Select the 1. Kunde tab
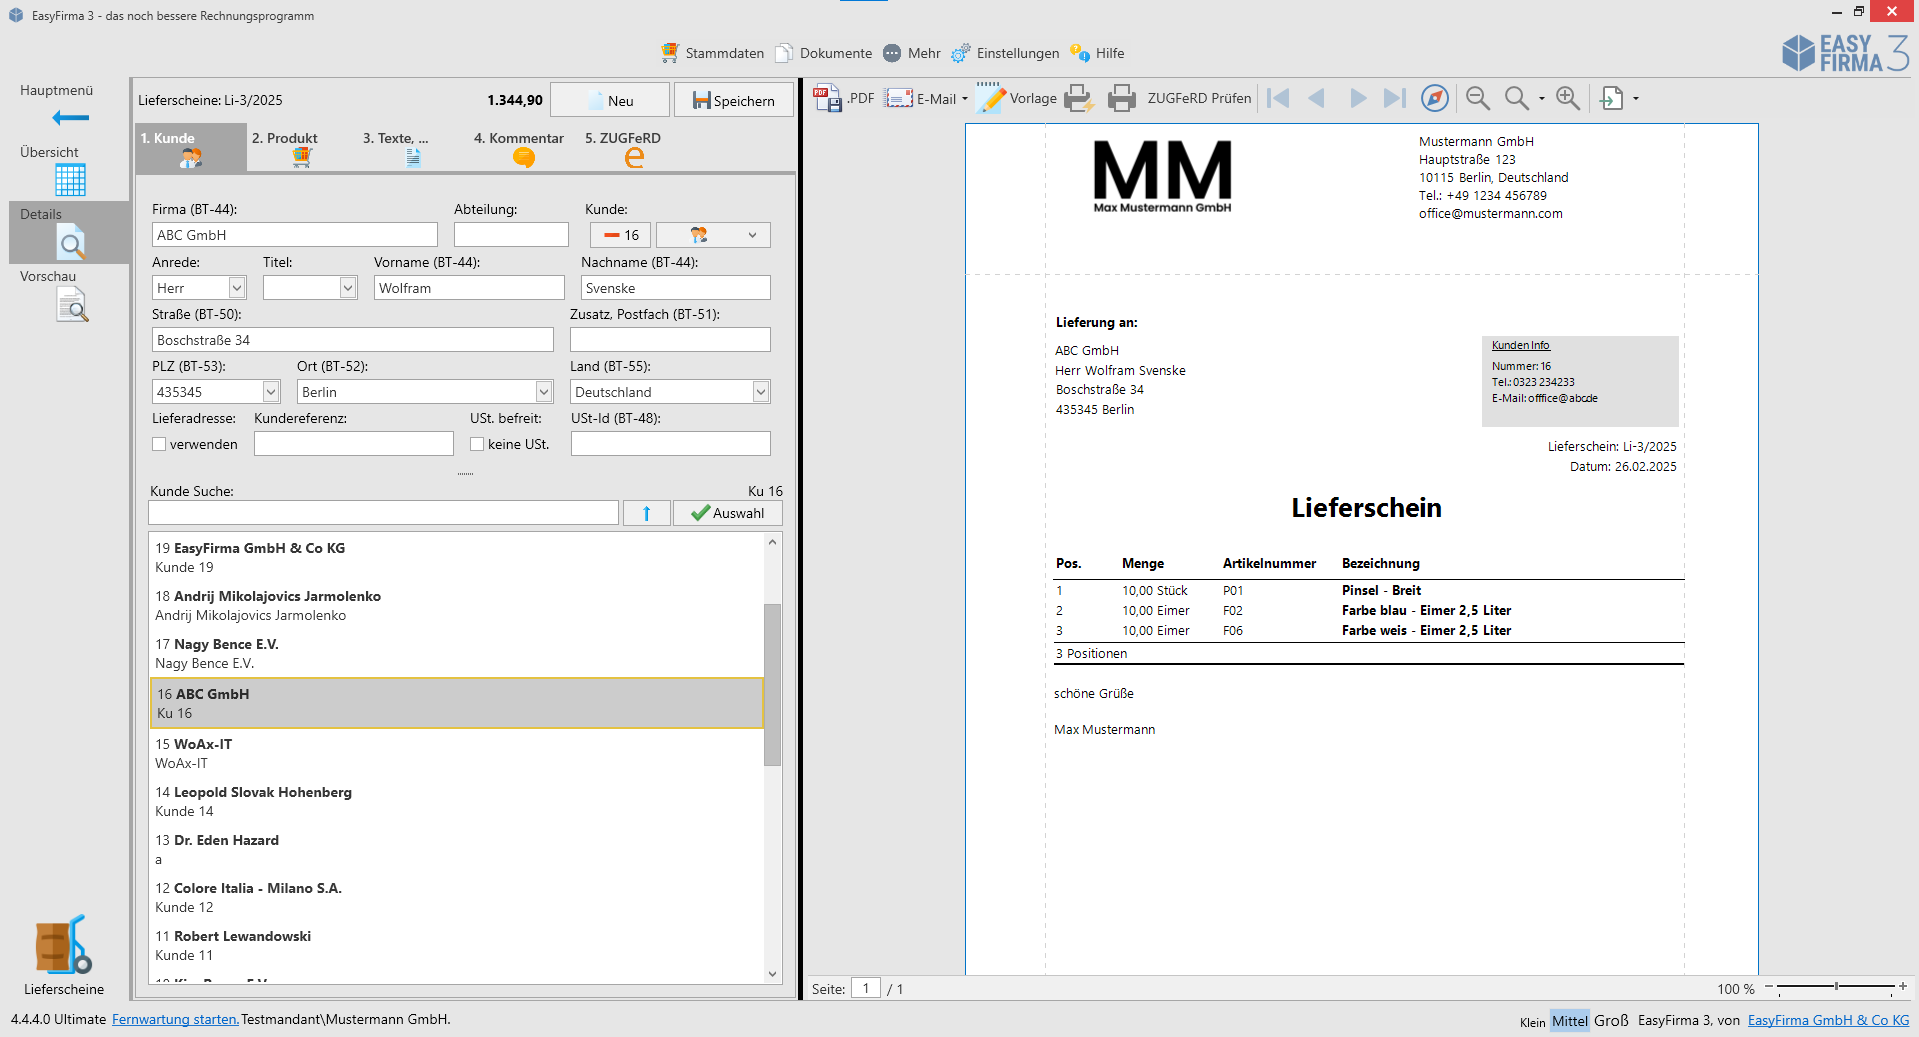This screenshot has height=1037, width=1919. (x=191, y=148)
